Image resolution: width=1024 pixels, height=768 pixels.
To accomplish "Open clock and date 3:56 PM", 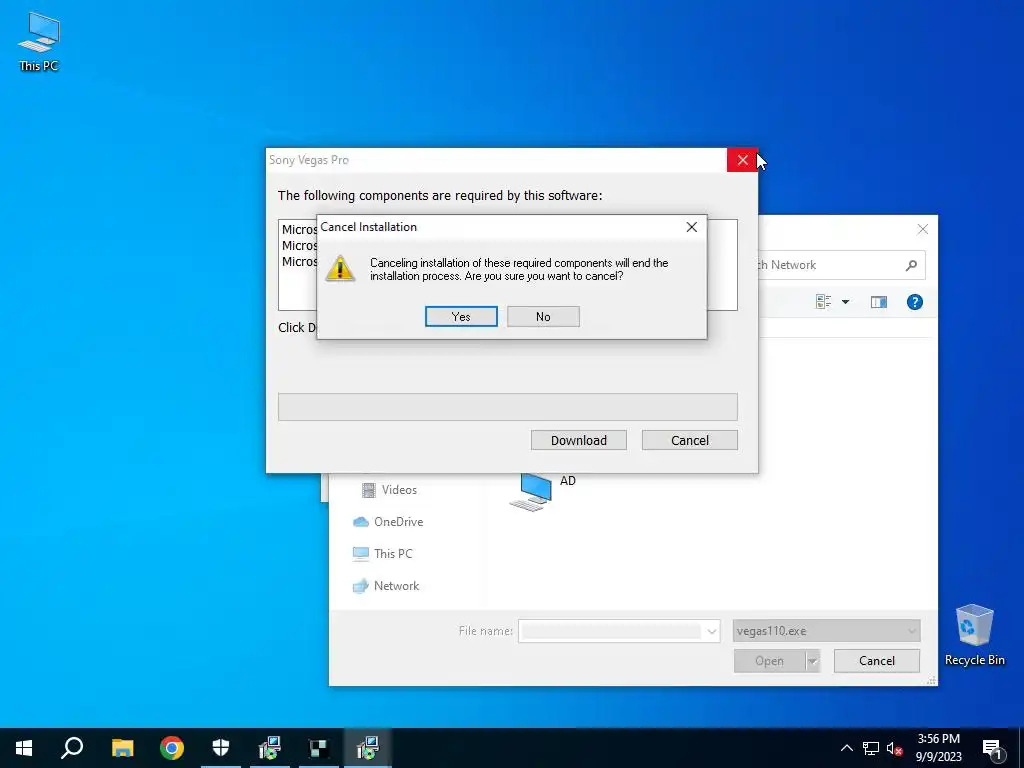I will click(x=938, y=748).
